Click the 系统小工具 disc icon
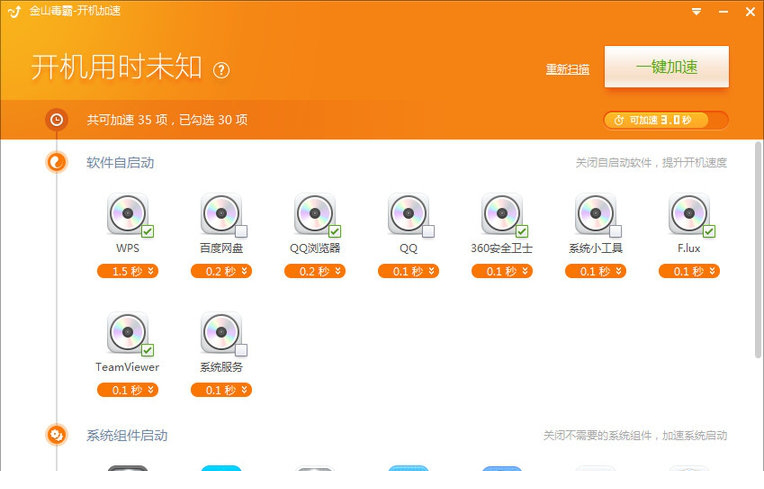 [595, 213]
